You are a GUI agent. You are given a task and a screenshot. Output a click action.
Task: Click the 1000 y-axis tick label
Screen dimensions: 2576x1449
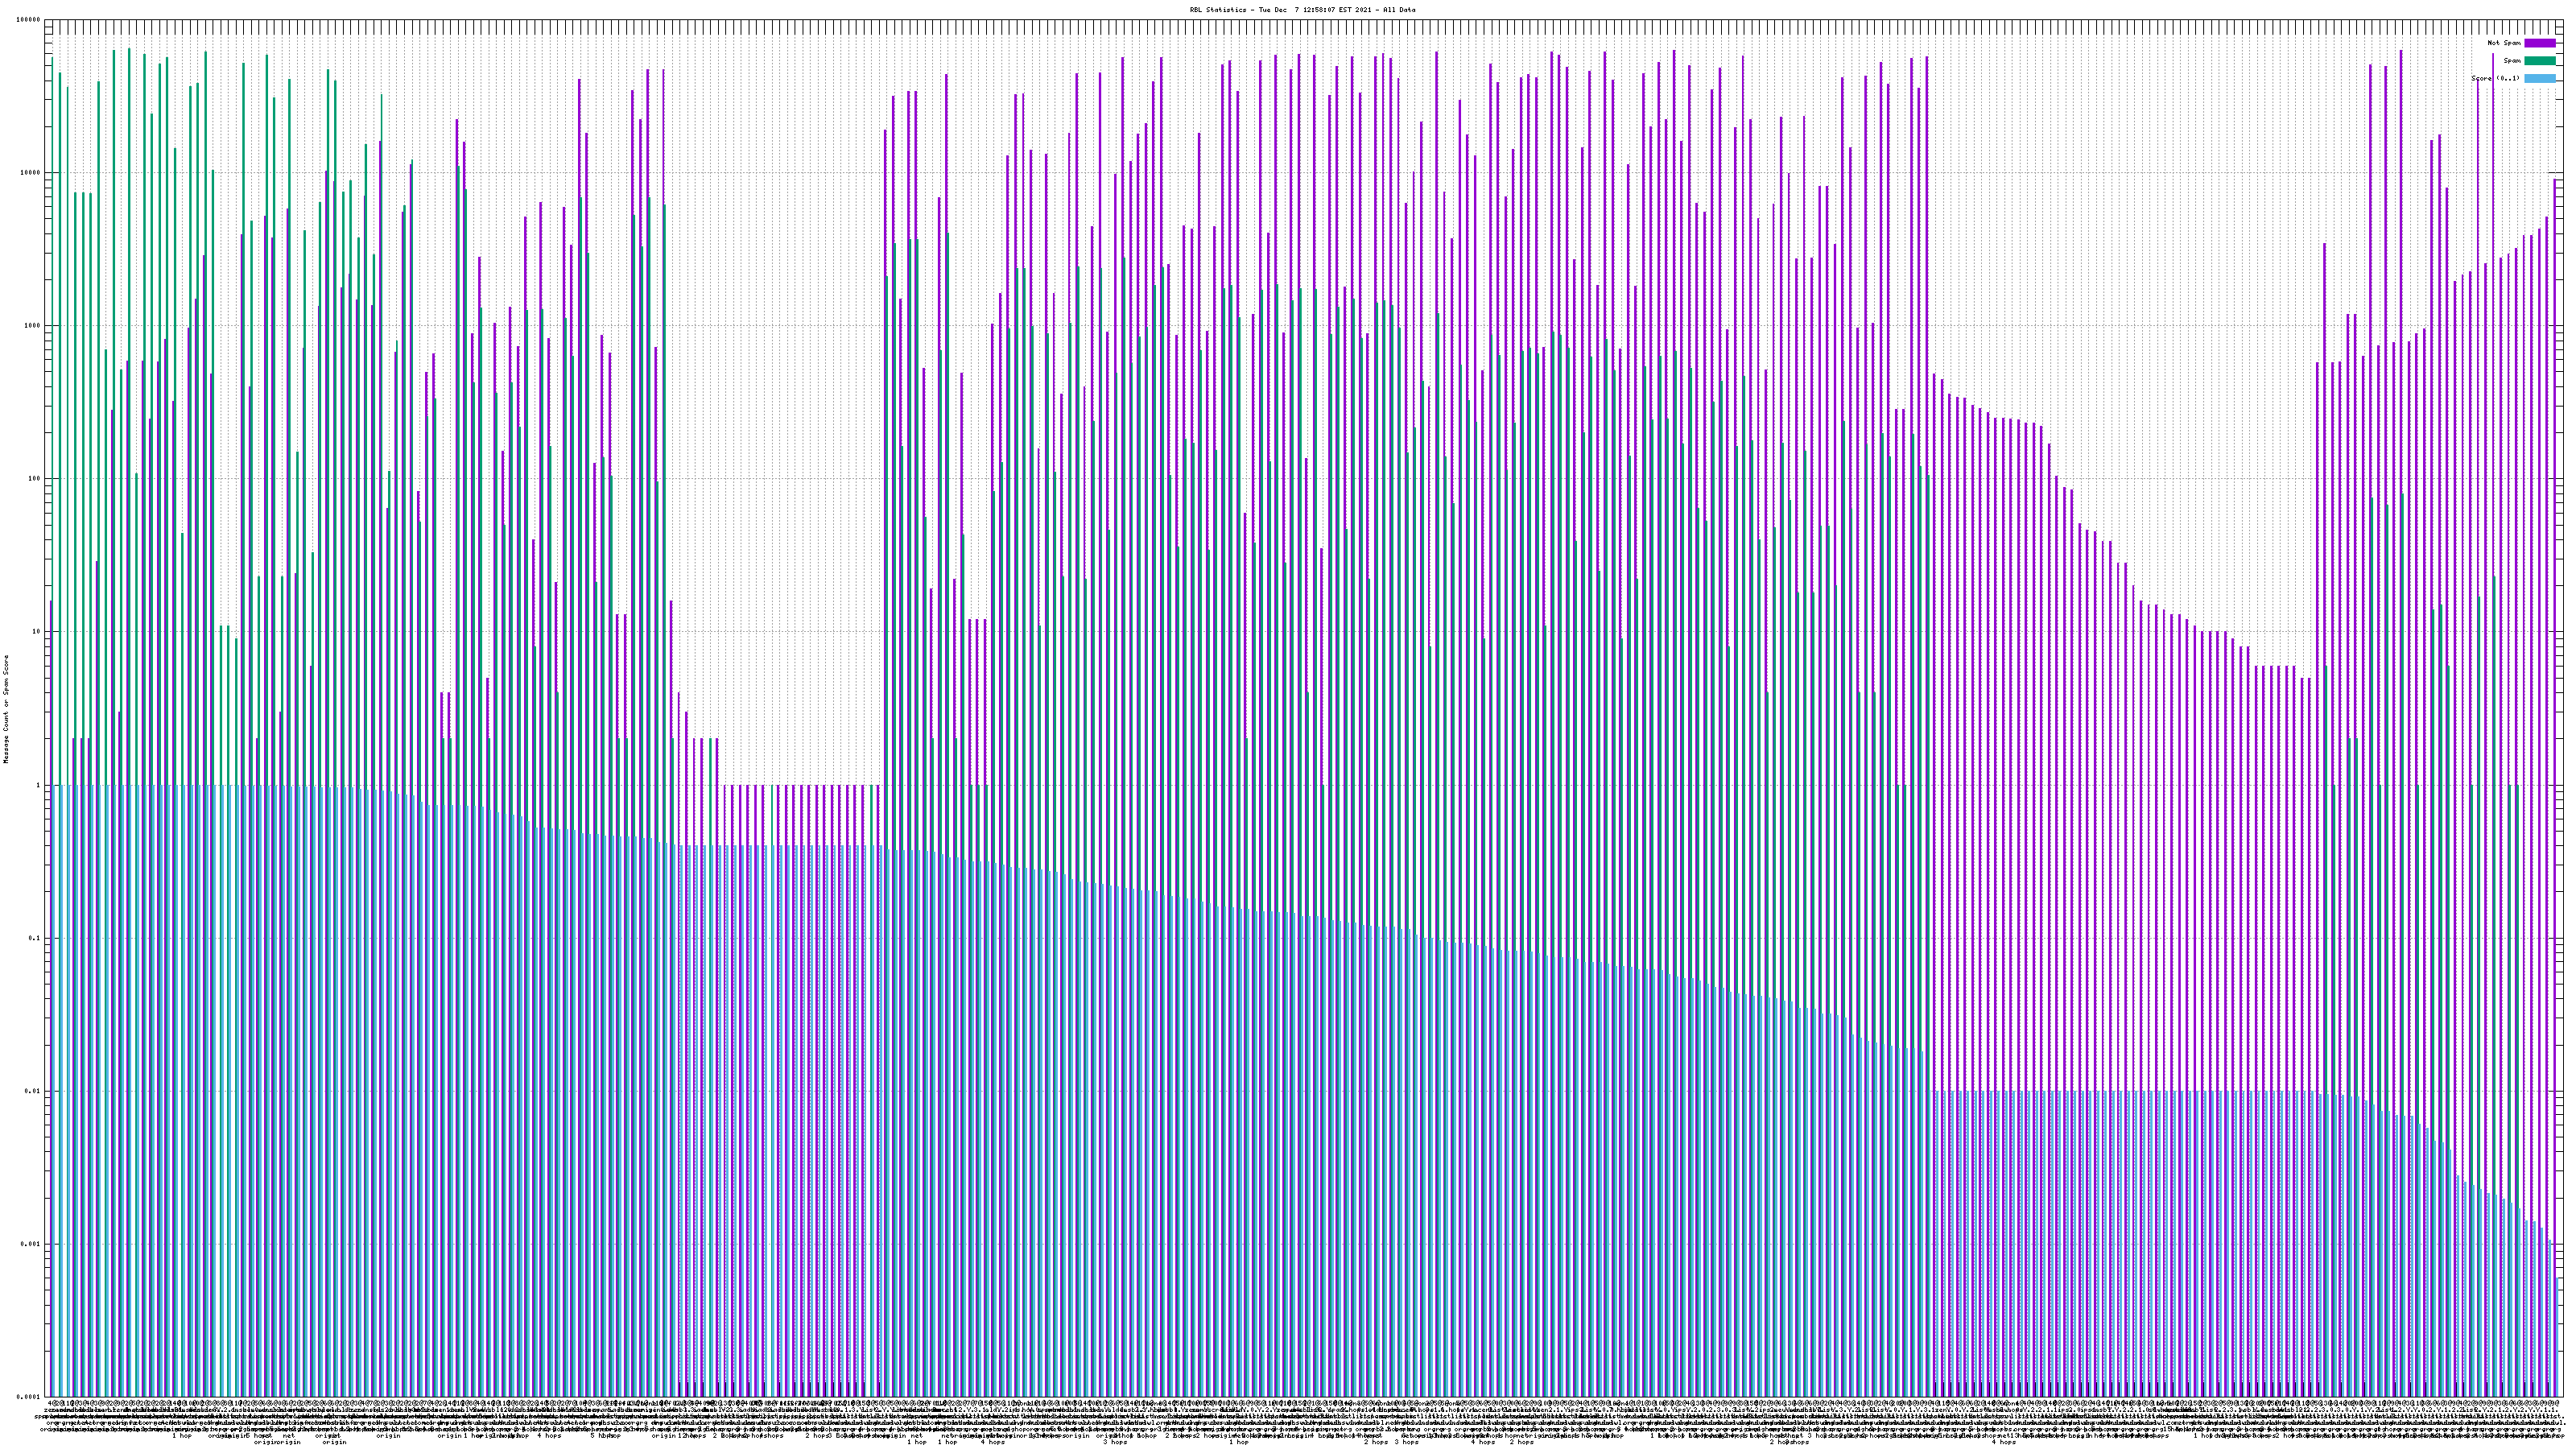(x=33, y=326)
